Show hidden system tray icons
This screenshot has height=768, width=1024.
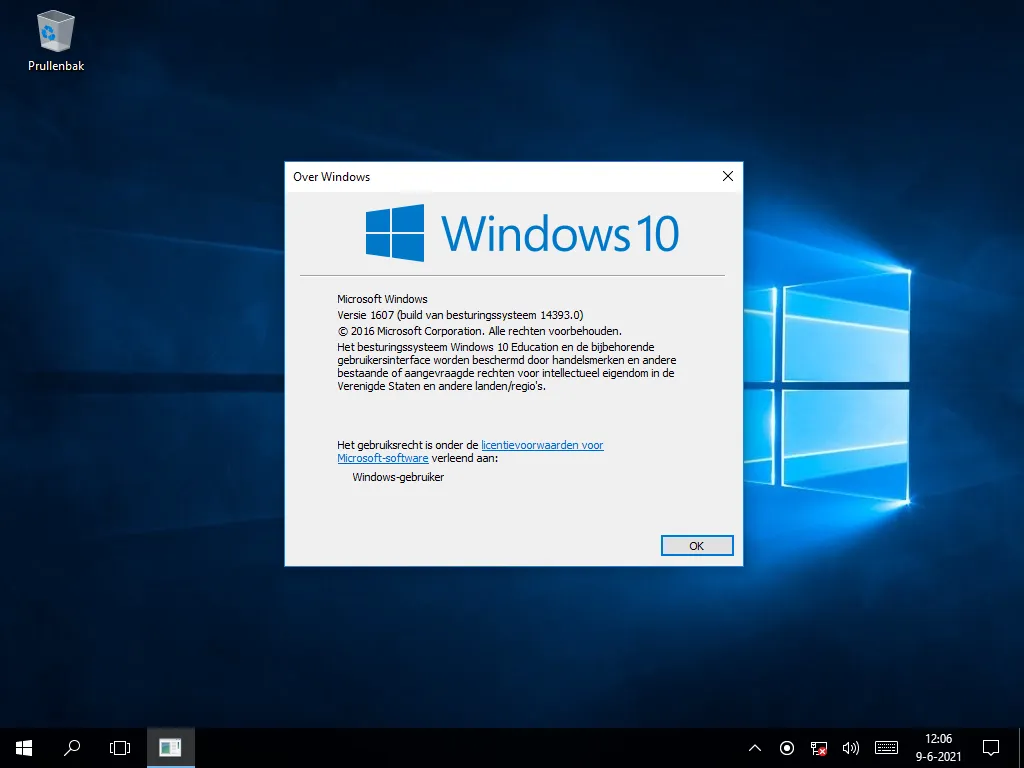click(x=754, y=748)
